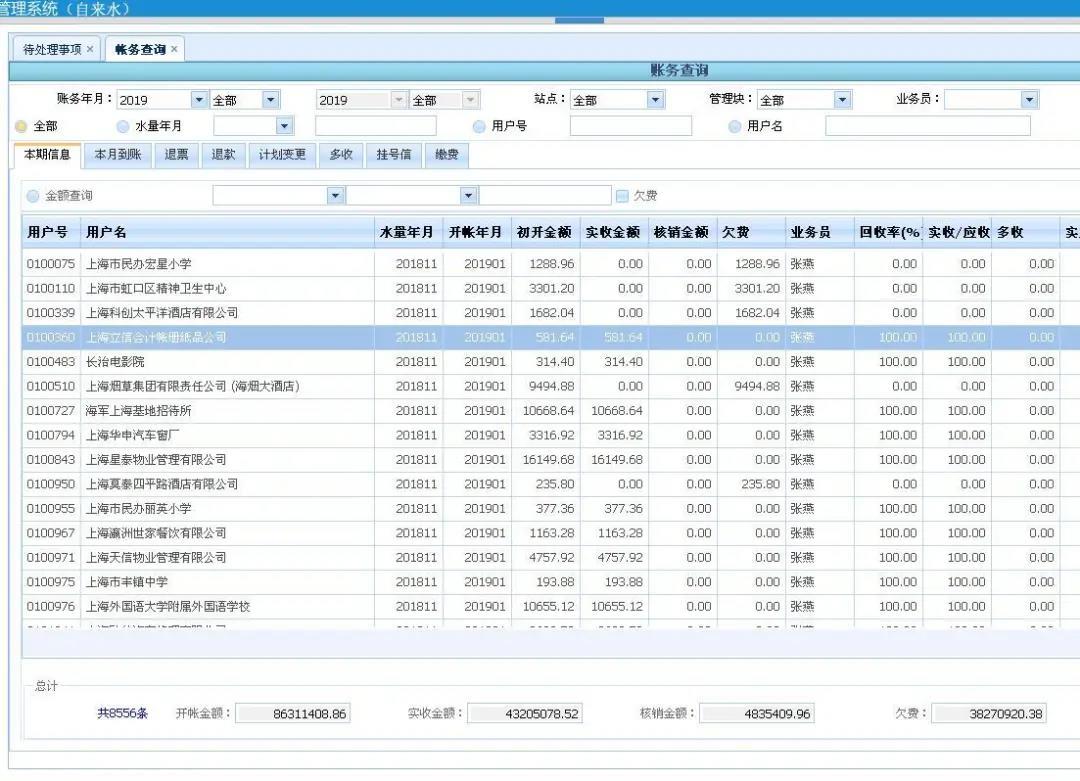Select the 用户名 radio button

(x=735, y=127)
